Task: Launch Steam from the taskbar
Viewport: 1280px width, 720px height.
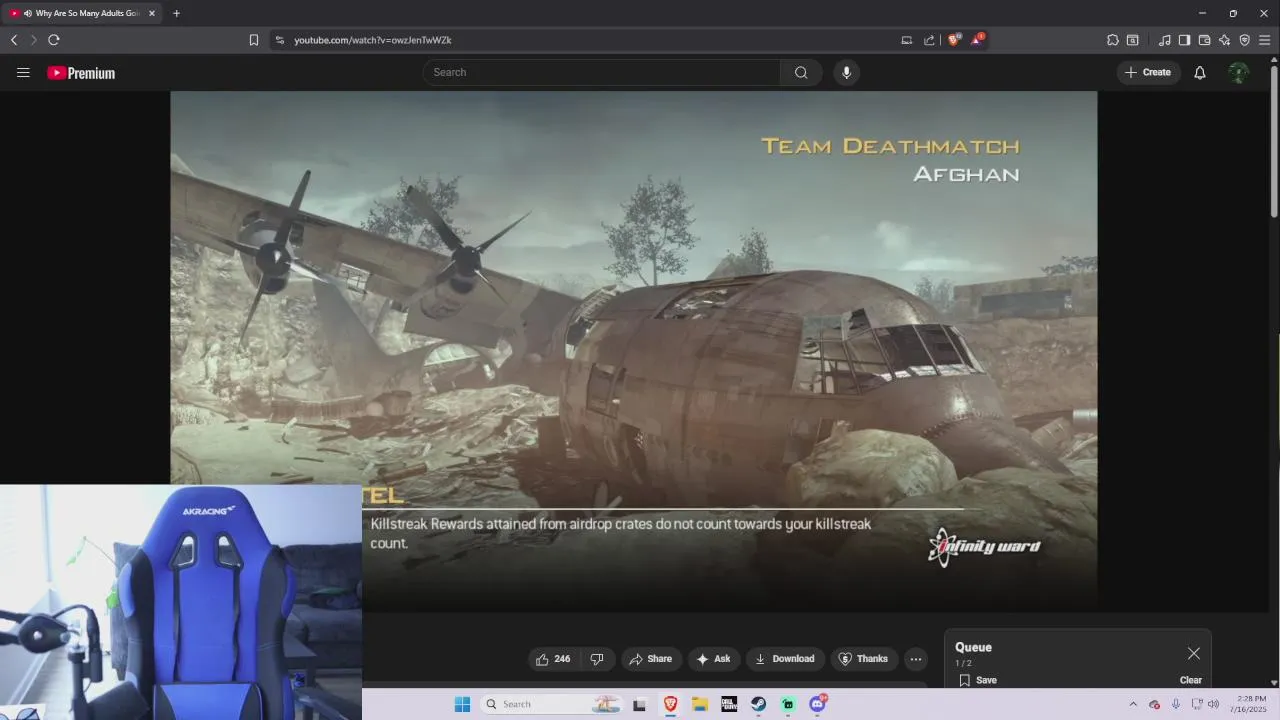Action: 759,704
